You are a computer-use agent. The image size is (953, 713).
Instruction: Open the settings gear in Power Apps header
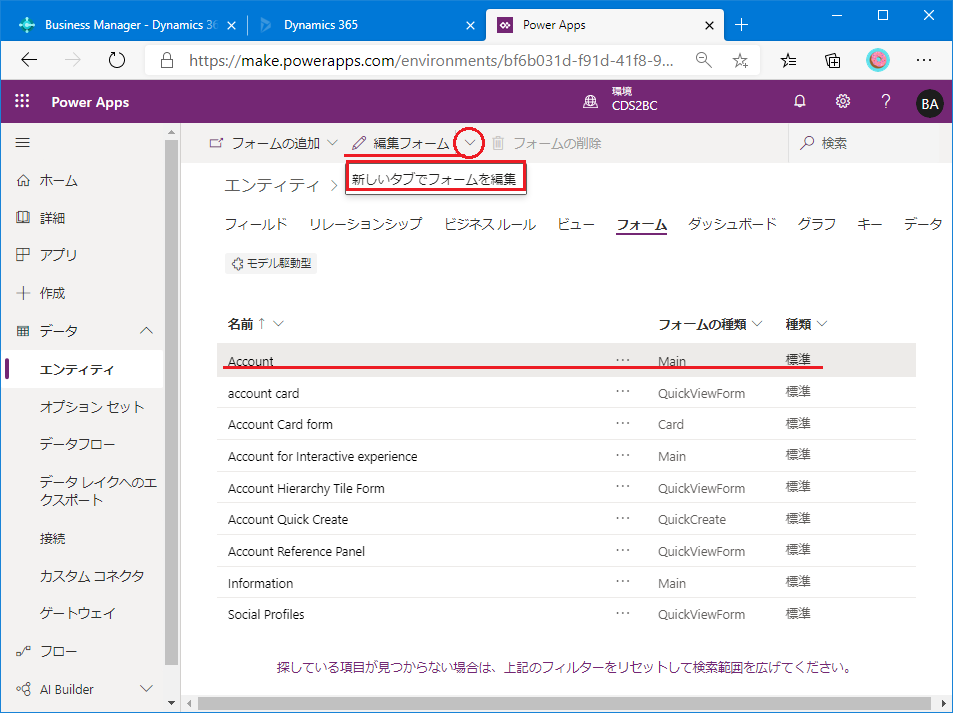(x=842, y=102)
